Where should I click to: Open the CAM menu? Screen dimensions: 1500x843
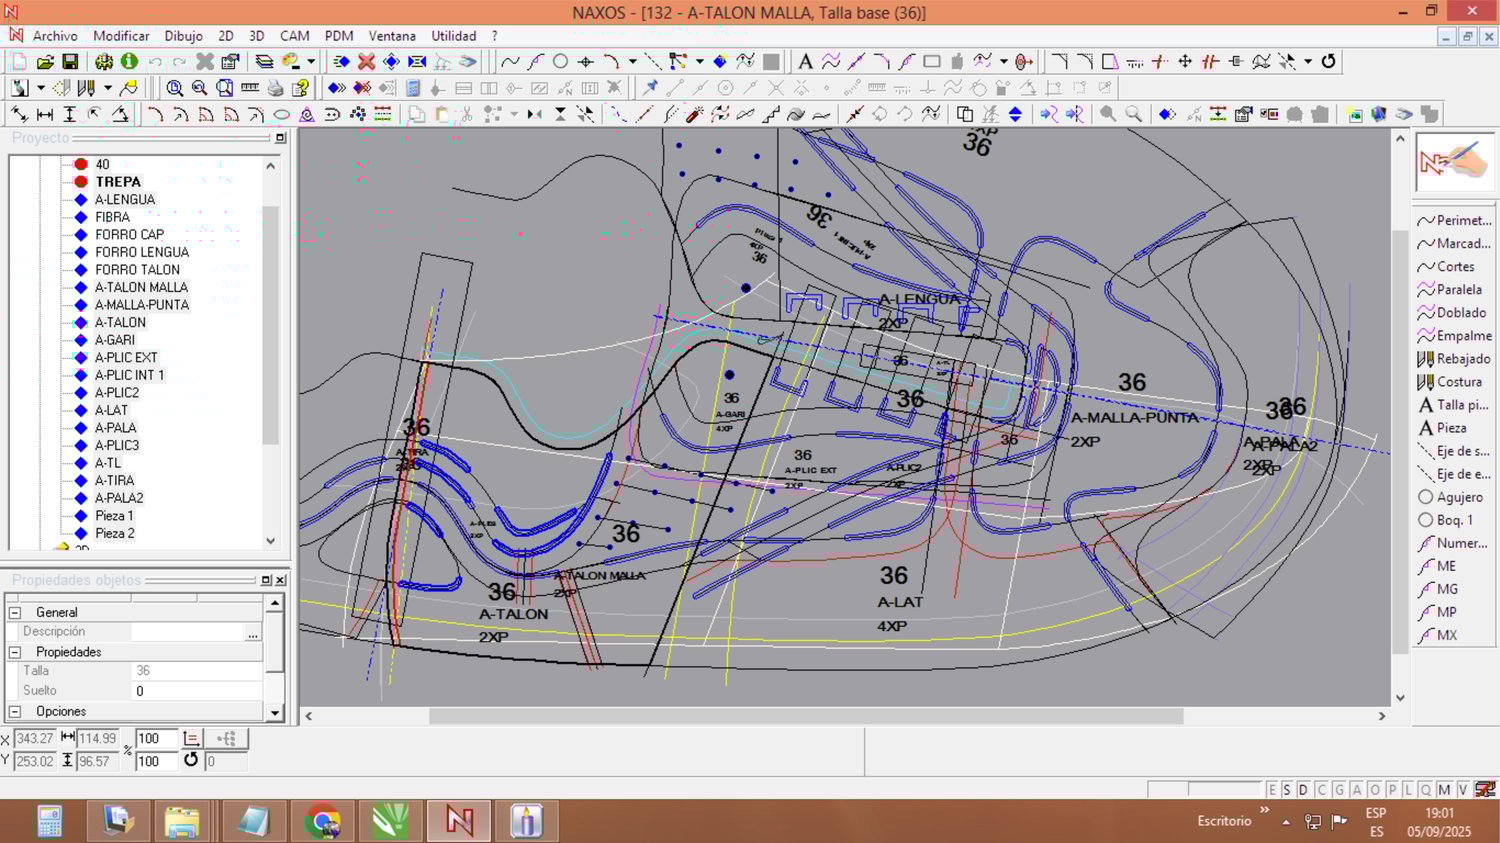tap(294, 36)
